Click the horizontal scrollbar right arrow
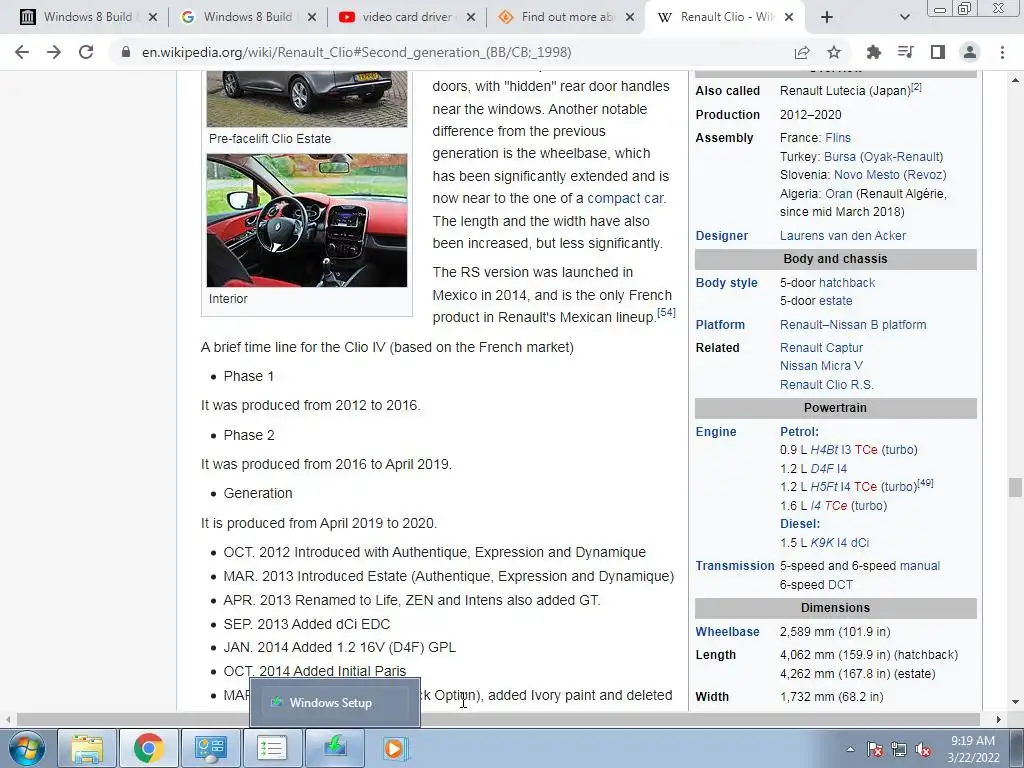This screenshot has height=768, width=1024. (x=998, y=719)
